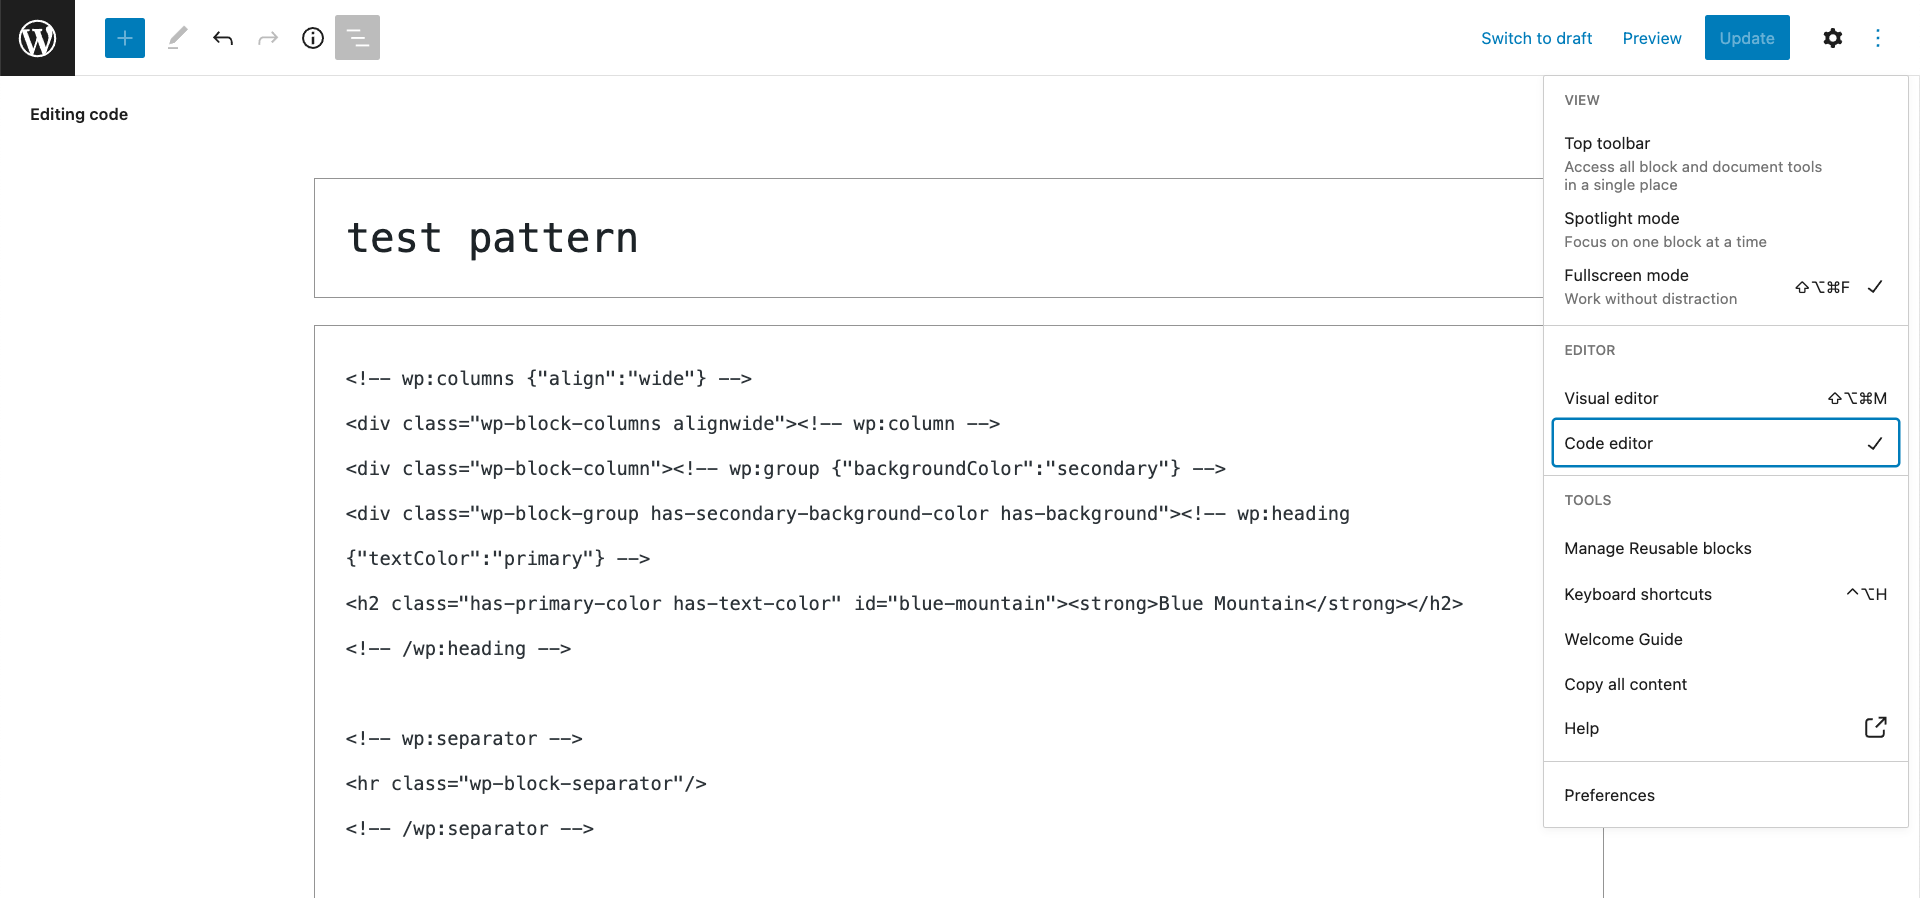Click Switch to draft
The height and width of the screenshot is (898, 1920).
(1536, 38)
